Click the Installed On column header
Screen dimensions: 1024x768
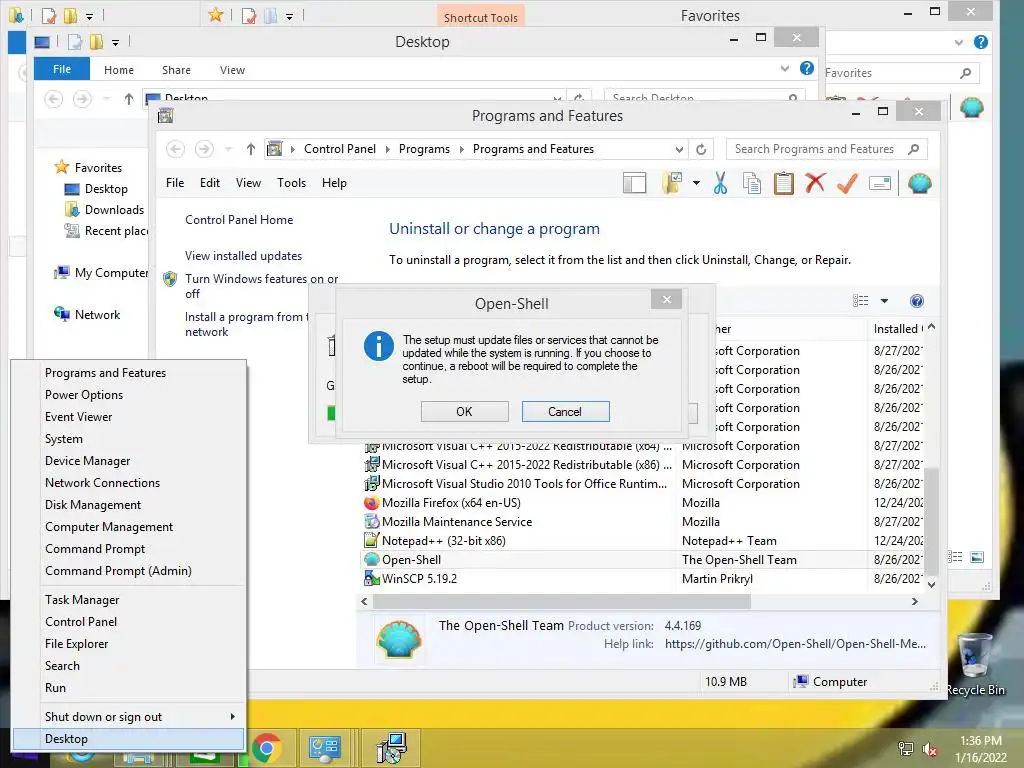(897, 329)
